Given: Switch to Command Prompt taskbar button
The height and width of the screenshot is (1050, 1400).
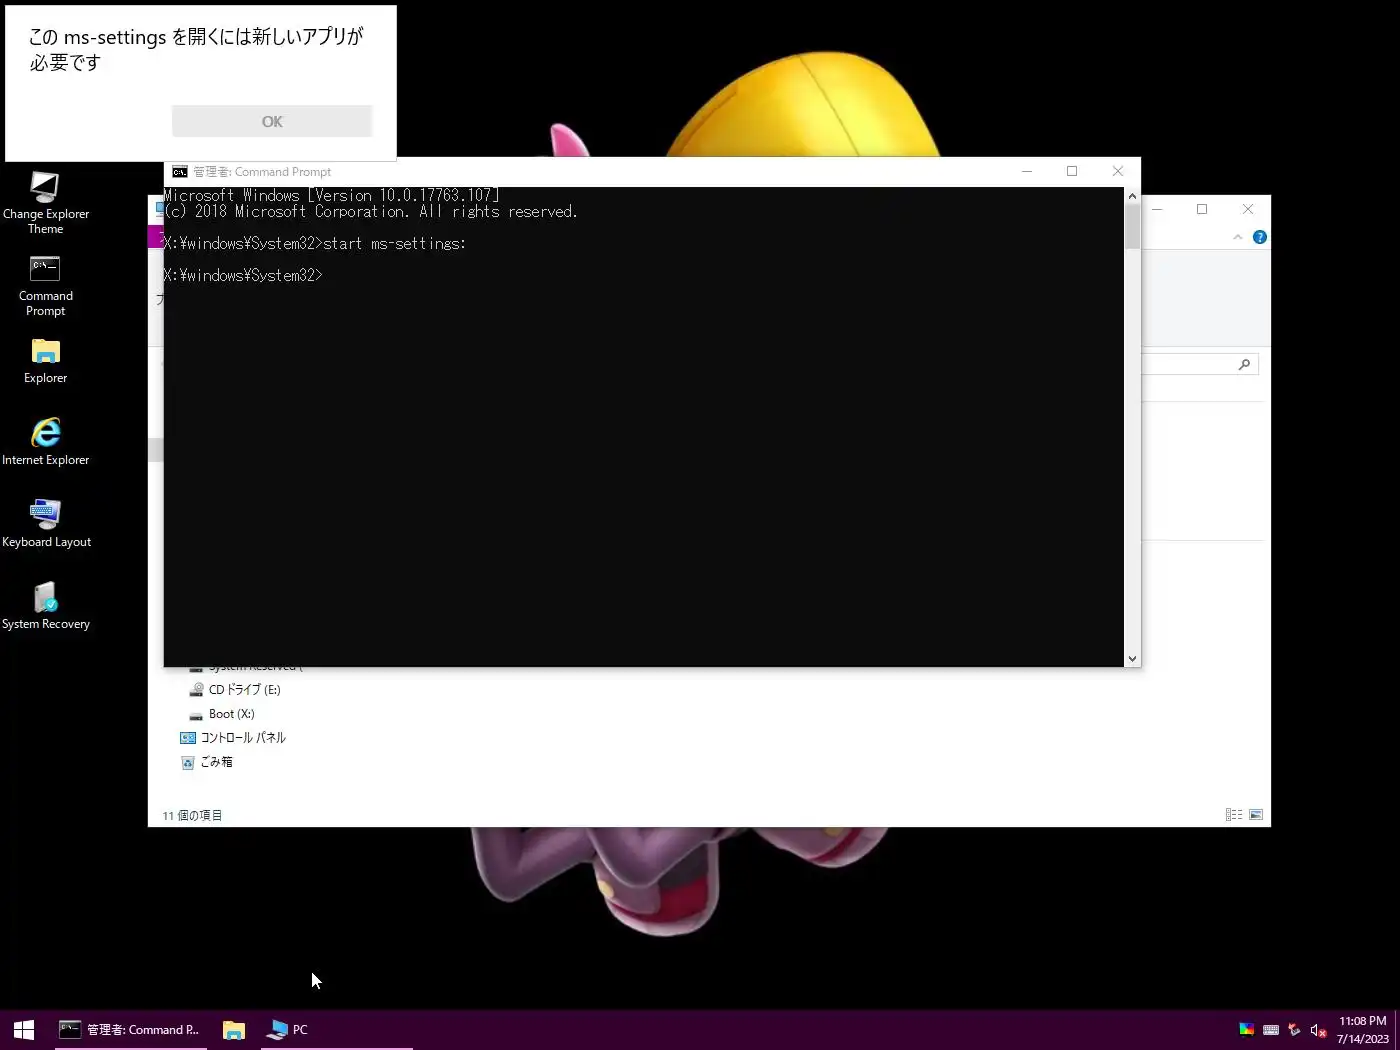Looking at the screenshot, I should tap(130, 1029).
